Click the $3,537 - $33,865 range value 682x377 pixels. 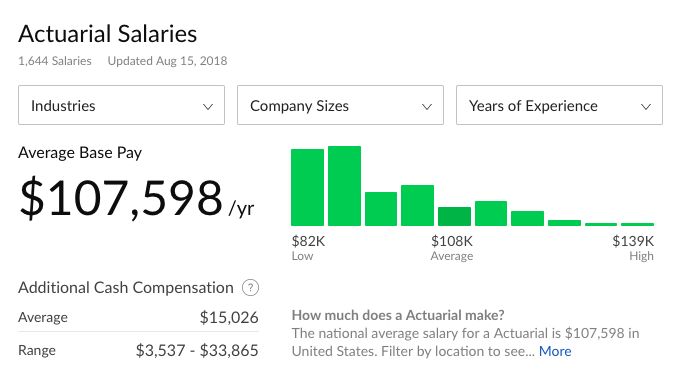(x=197, y=350)
